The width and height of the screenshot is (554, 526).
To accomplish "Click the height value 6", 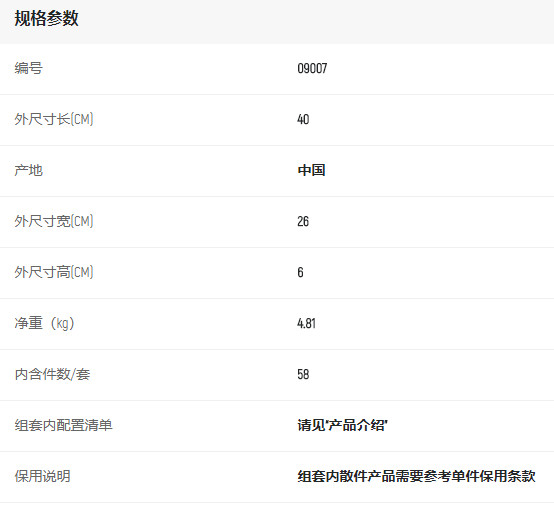I will coord(300,272).
